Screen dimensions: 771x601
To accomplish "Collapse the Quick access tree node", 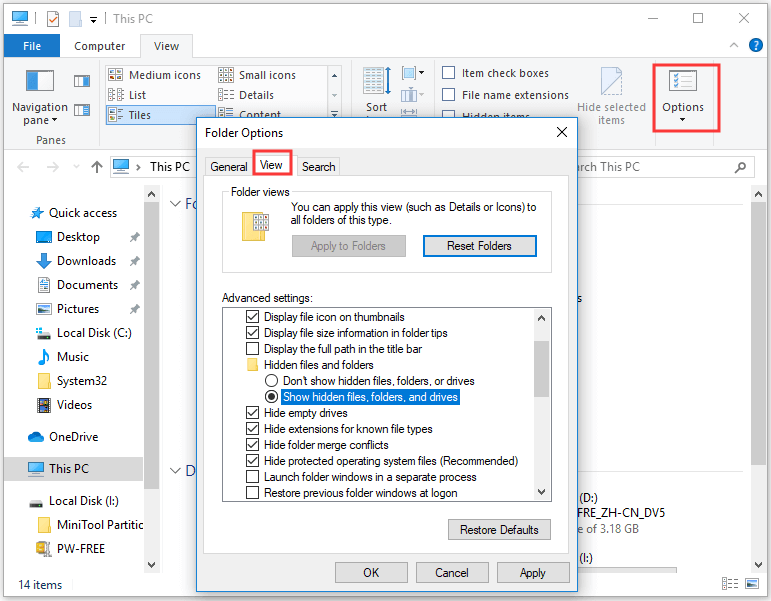I will [20, 213].
